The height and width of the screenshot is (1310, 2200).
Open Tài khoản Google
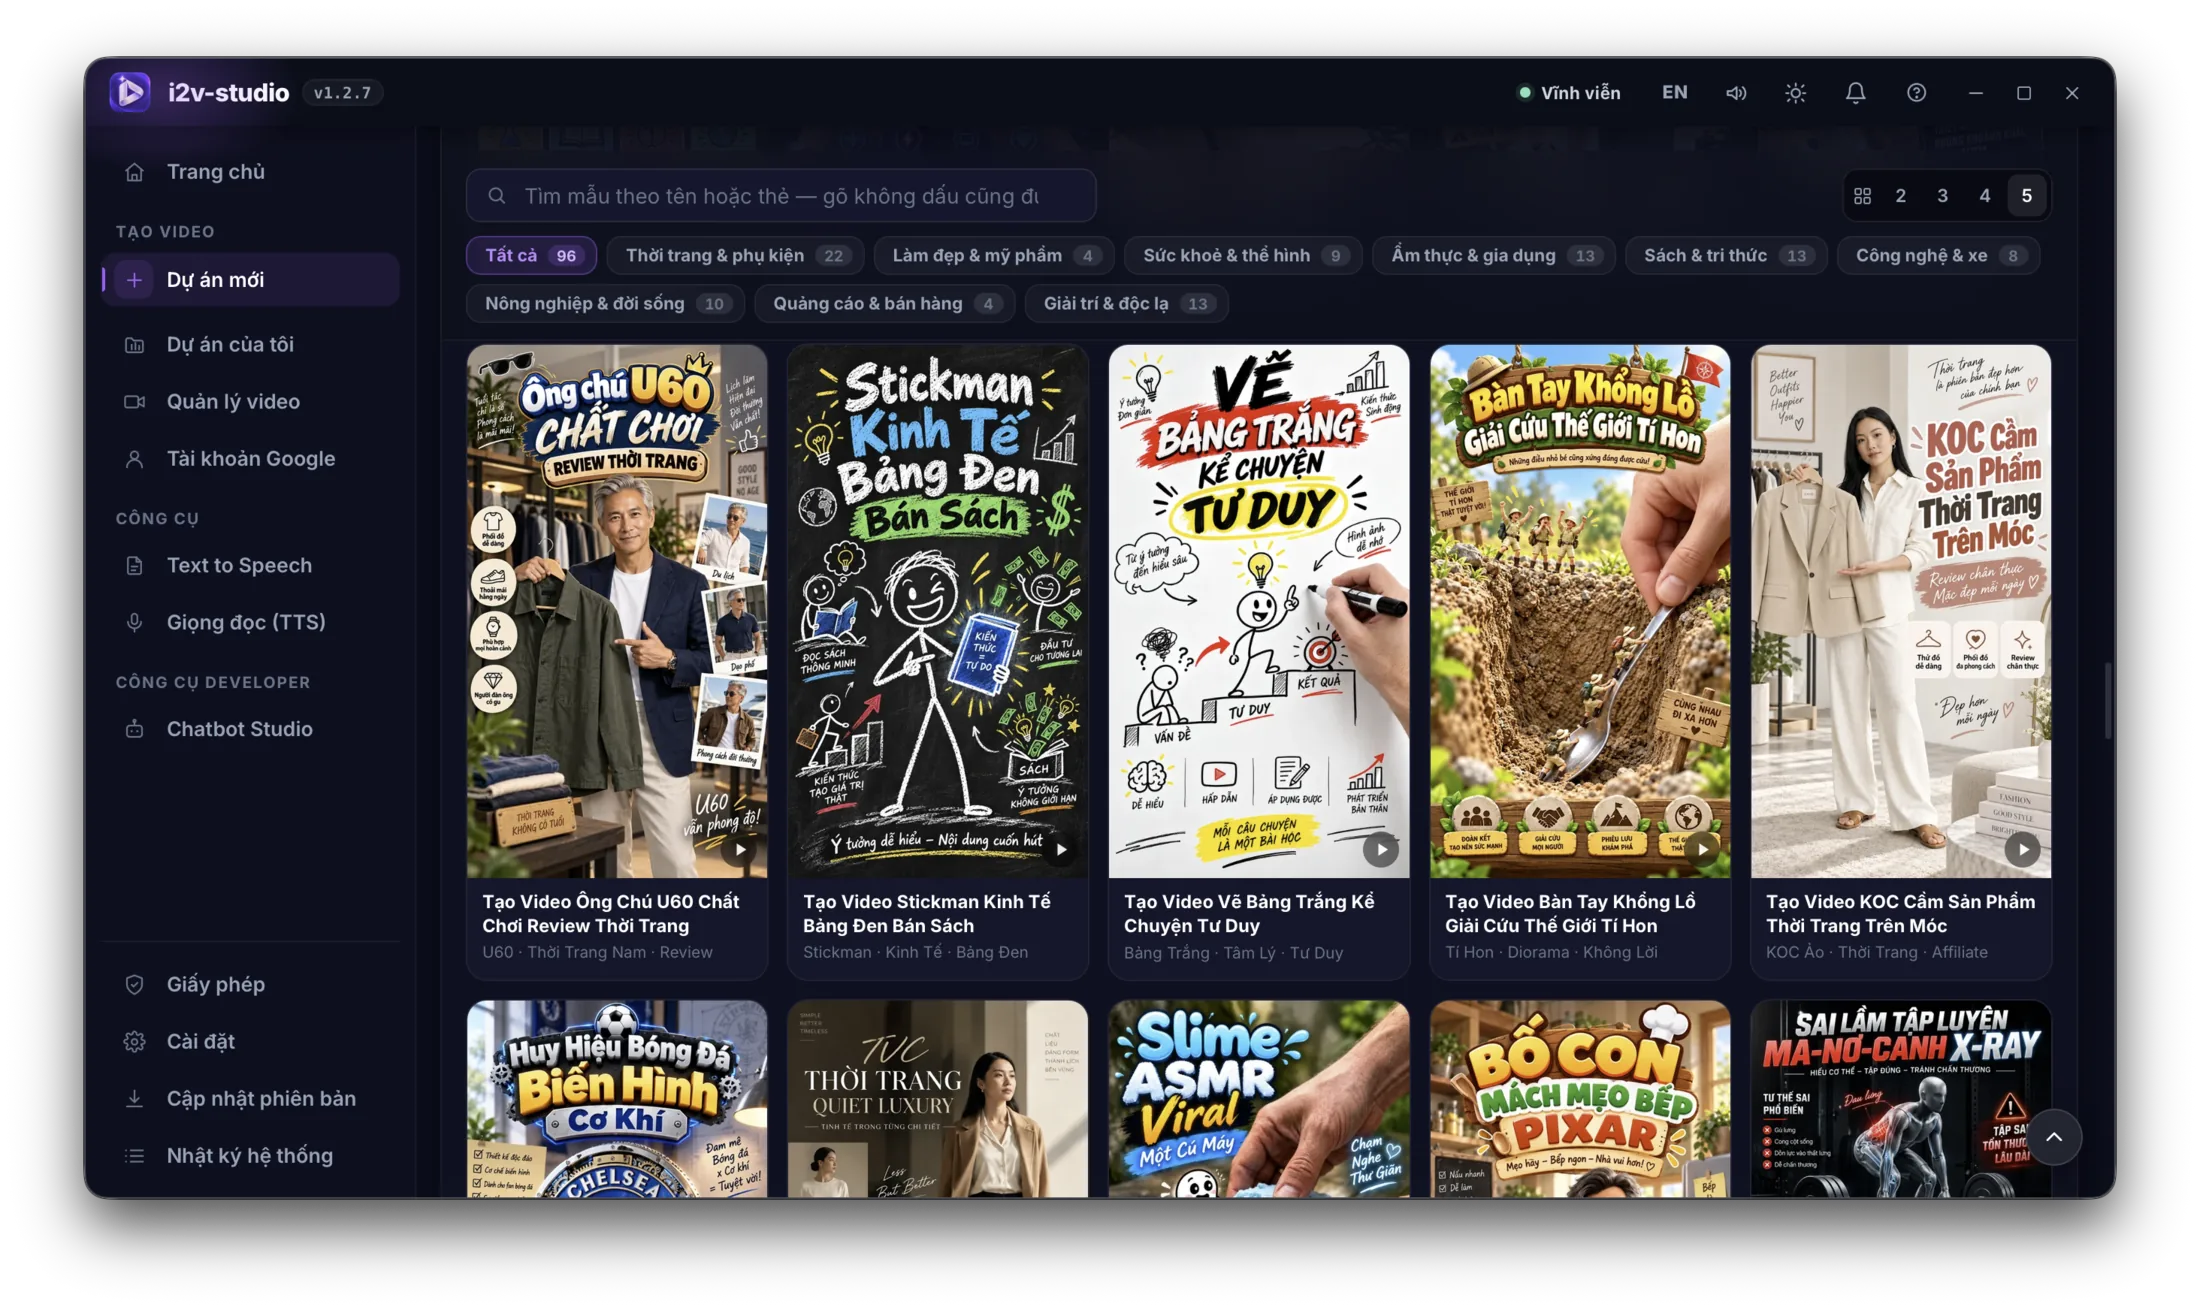(250, 459)
